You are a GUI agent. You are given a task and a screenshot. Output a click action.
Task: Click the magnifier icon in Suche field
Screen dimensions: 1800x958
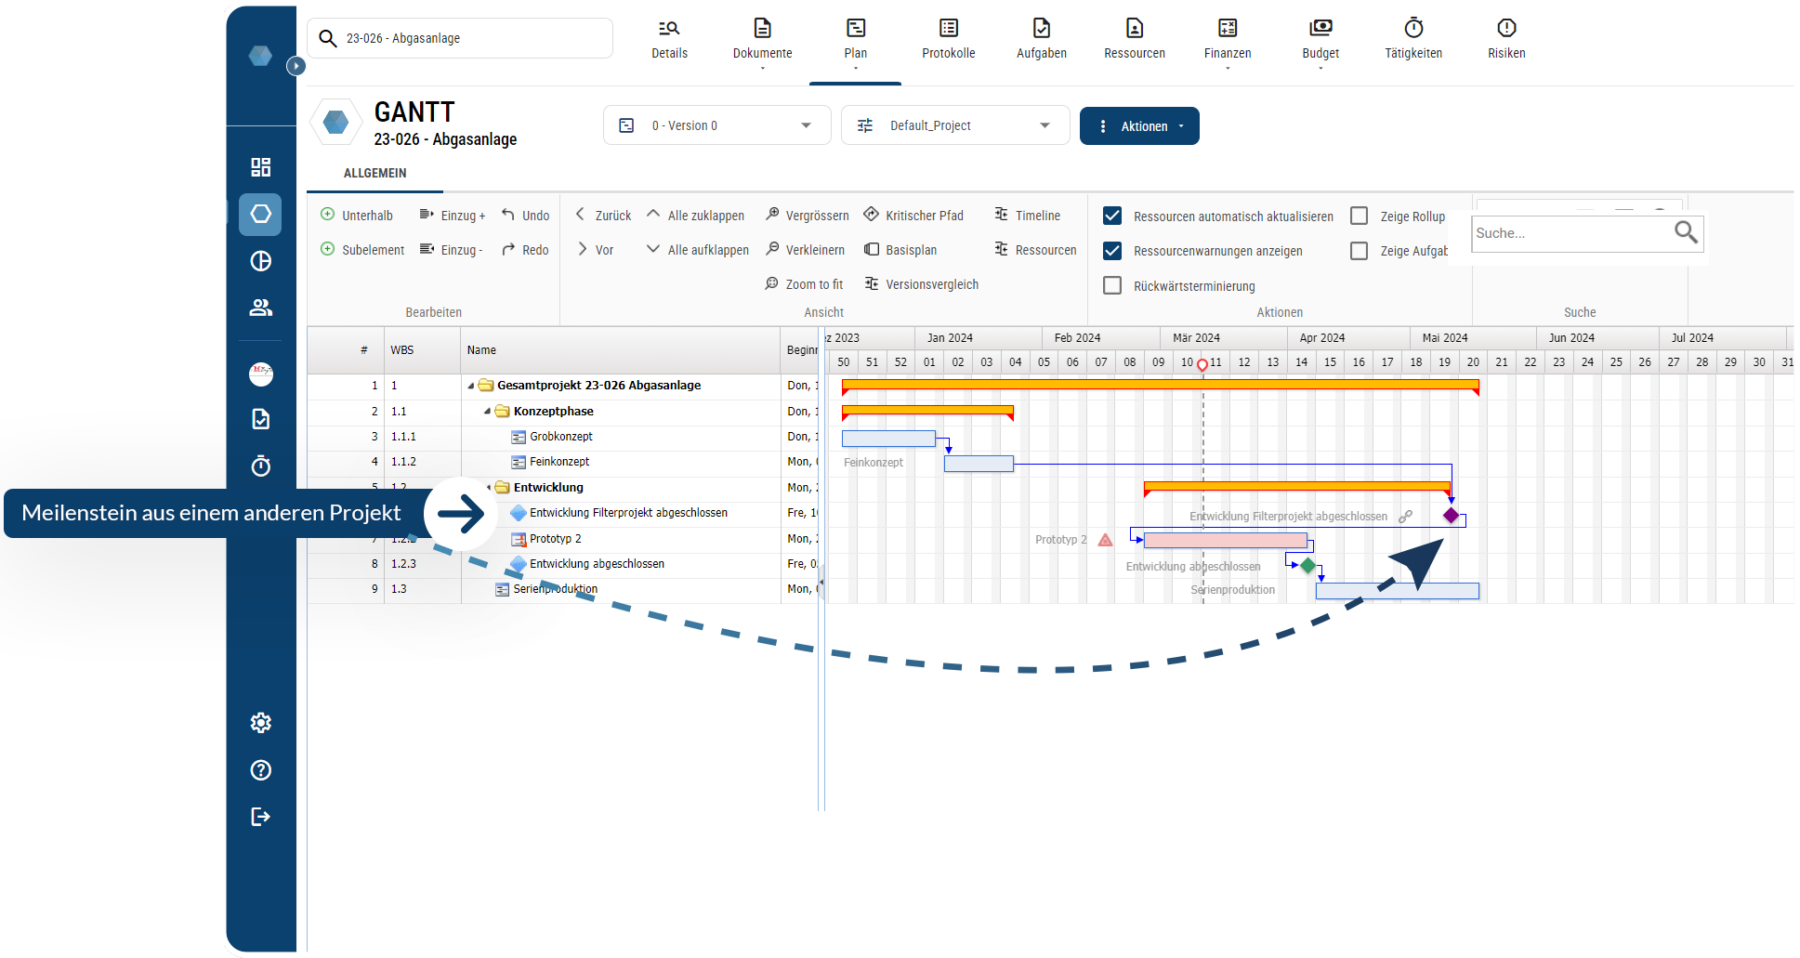coord(1685,232)
